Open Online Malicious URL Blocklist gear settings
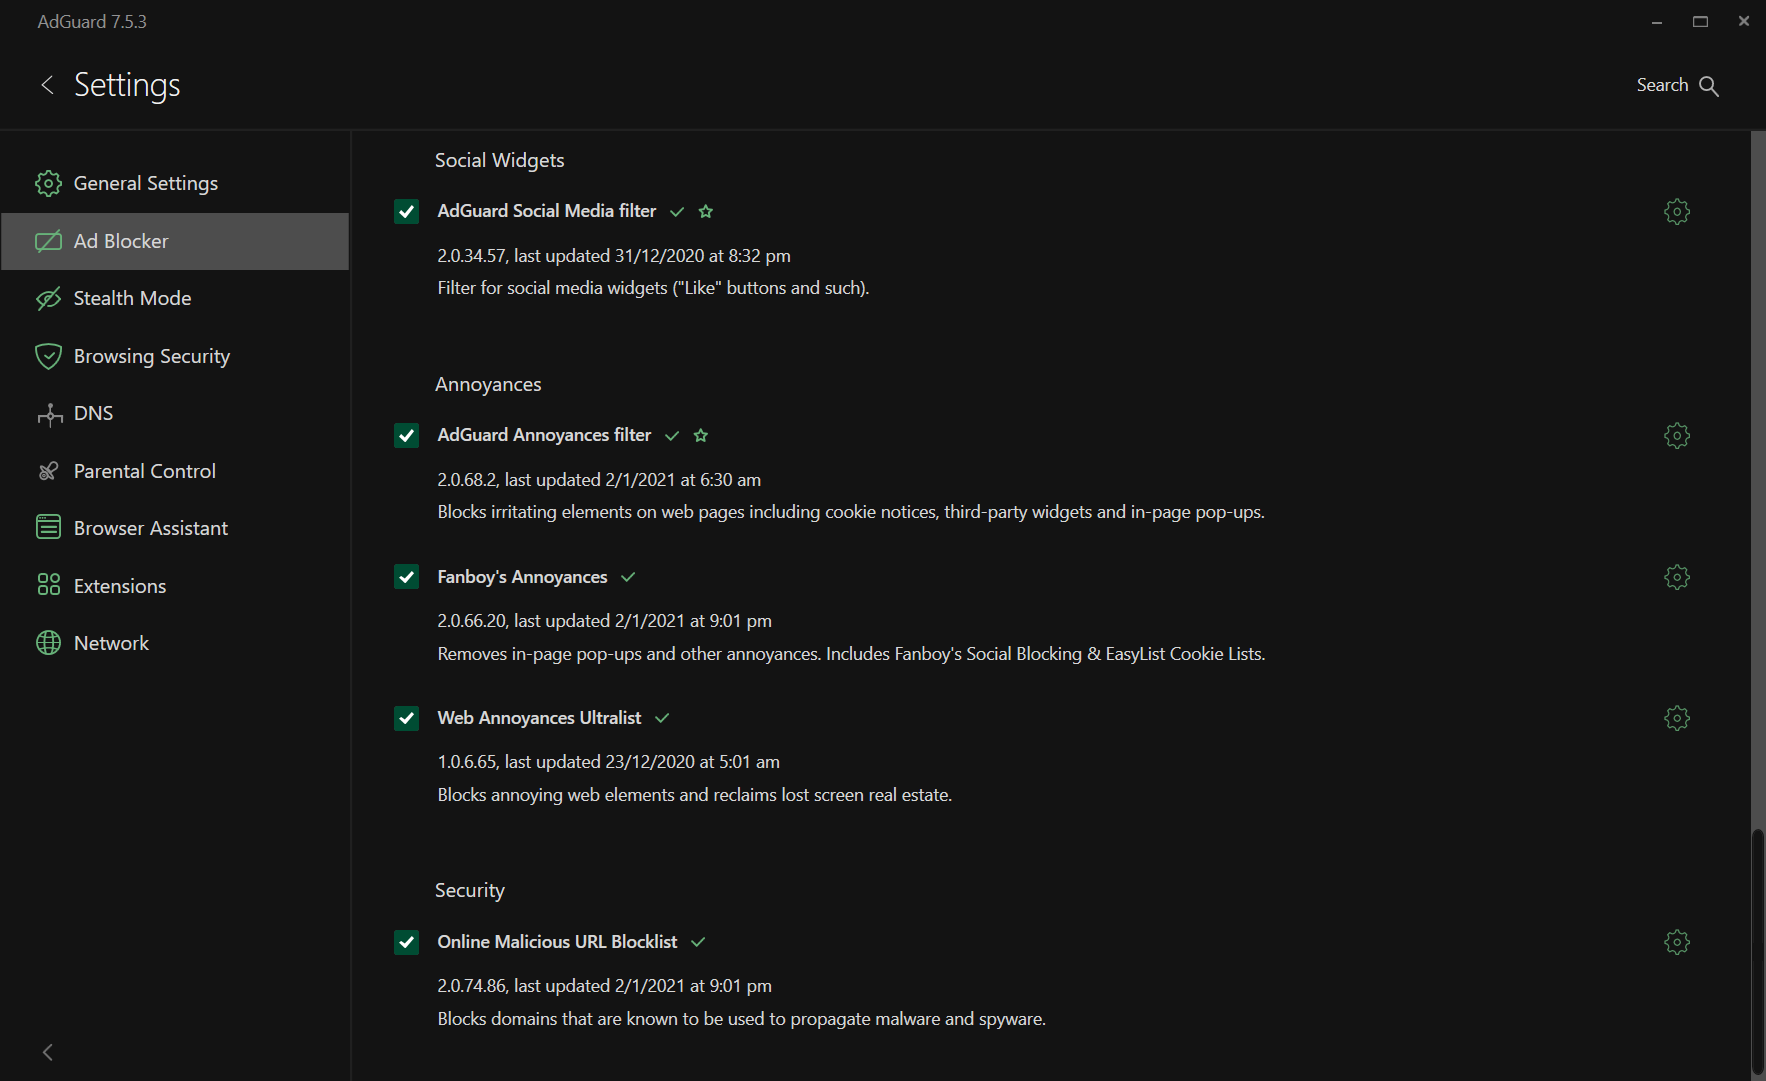 click(1676, 943)
